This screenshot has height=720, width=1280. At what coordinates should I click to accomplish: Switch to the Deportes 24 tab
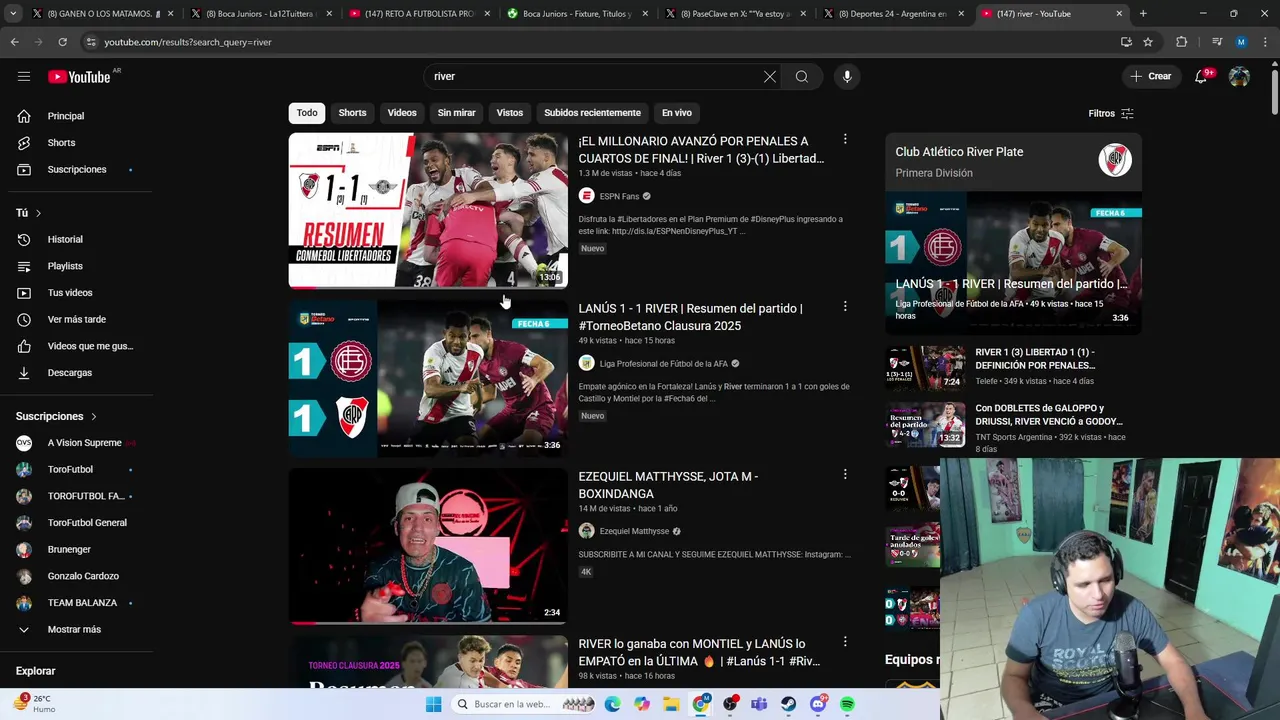pyautogui.click(x=892, y=14)
